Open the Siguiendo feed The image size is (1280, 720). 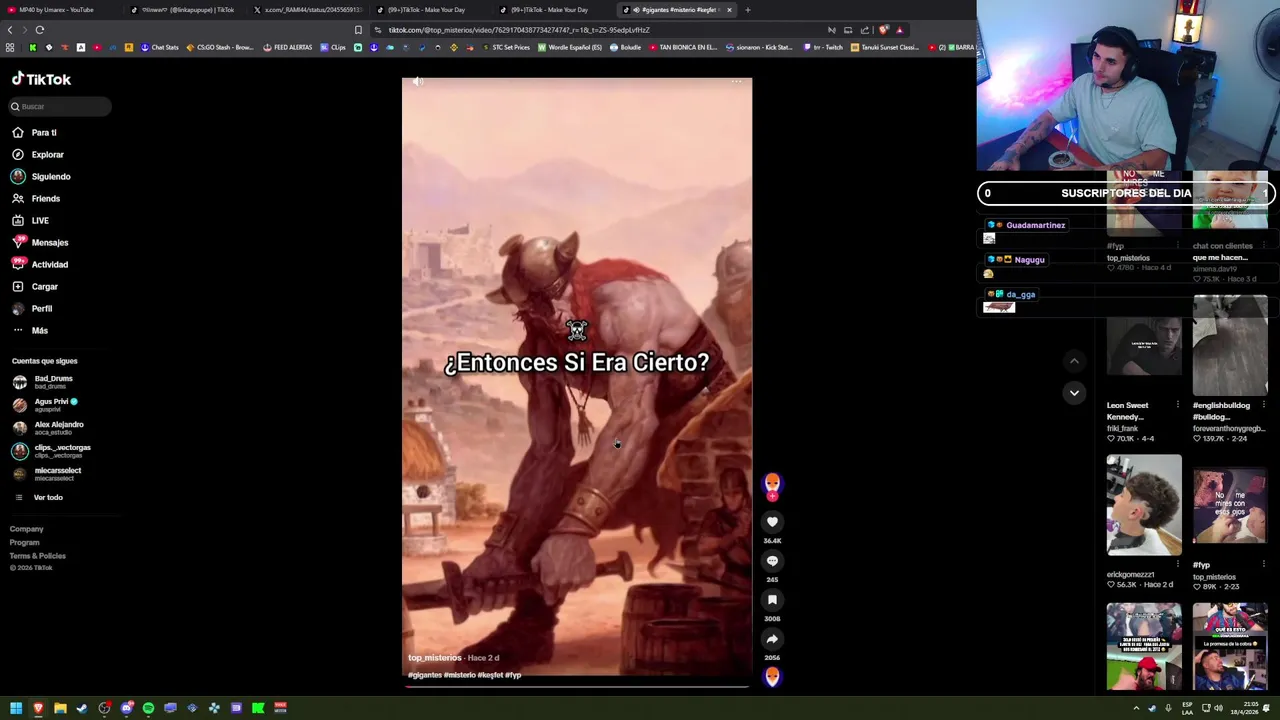[x=50, y=176]
